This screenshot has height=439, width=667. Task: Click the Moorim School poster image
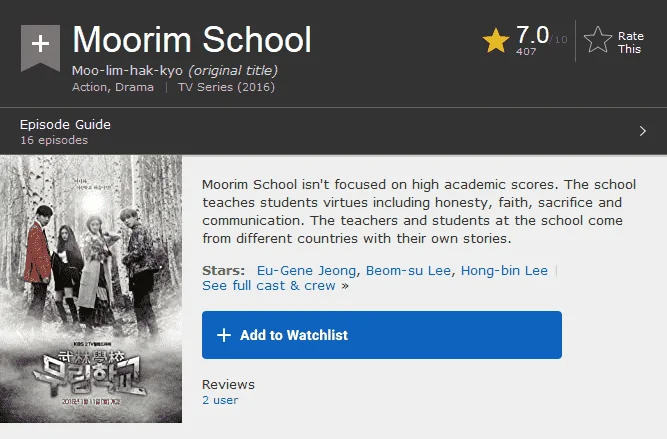pyautogui.click(x=91, y=289)
